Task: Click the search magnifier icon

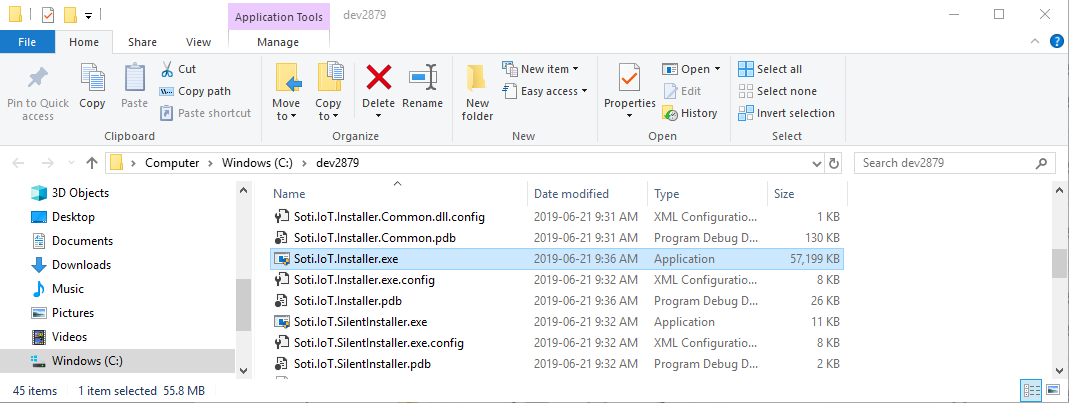Action: pos(1041,163)
